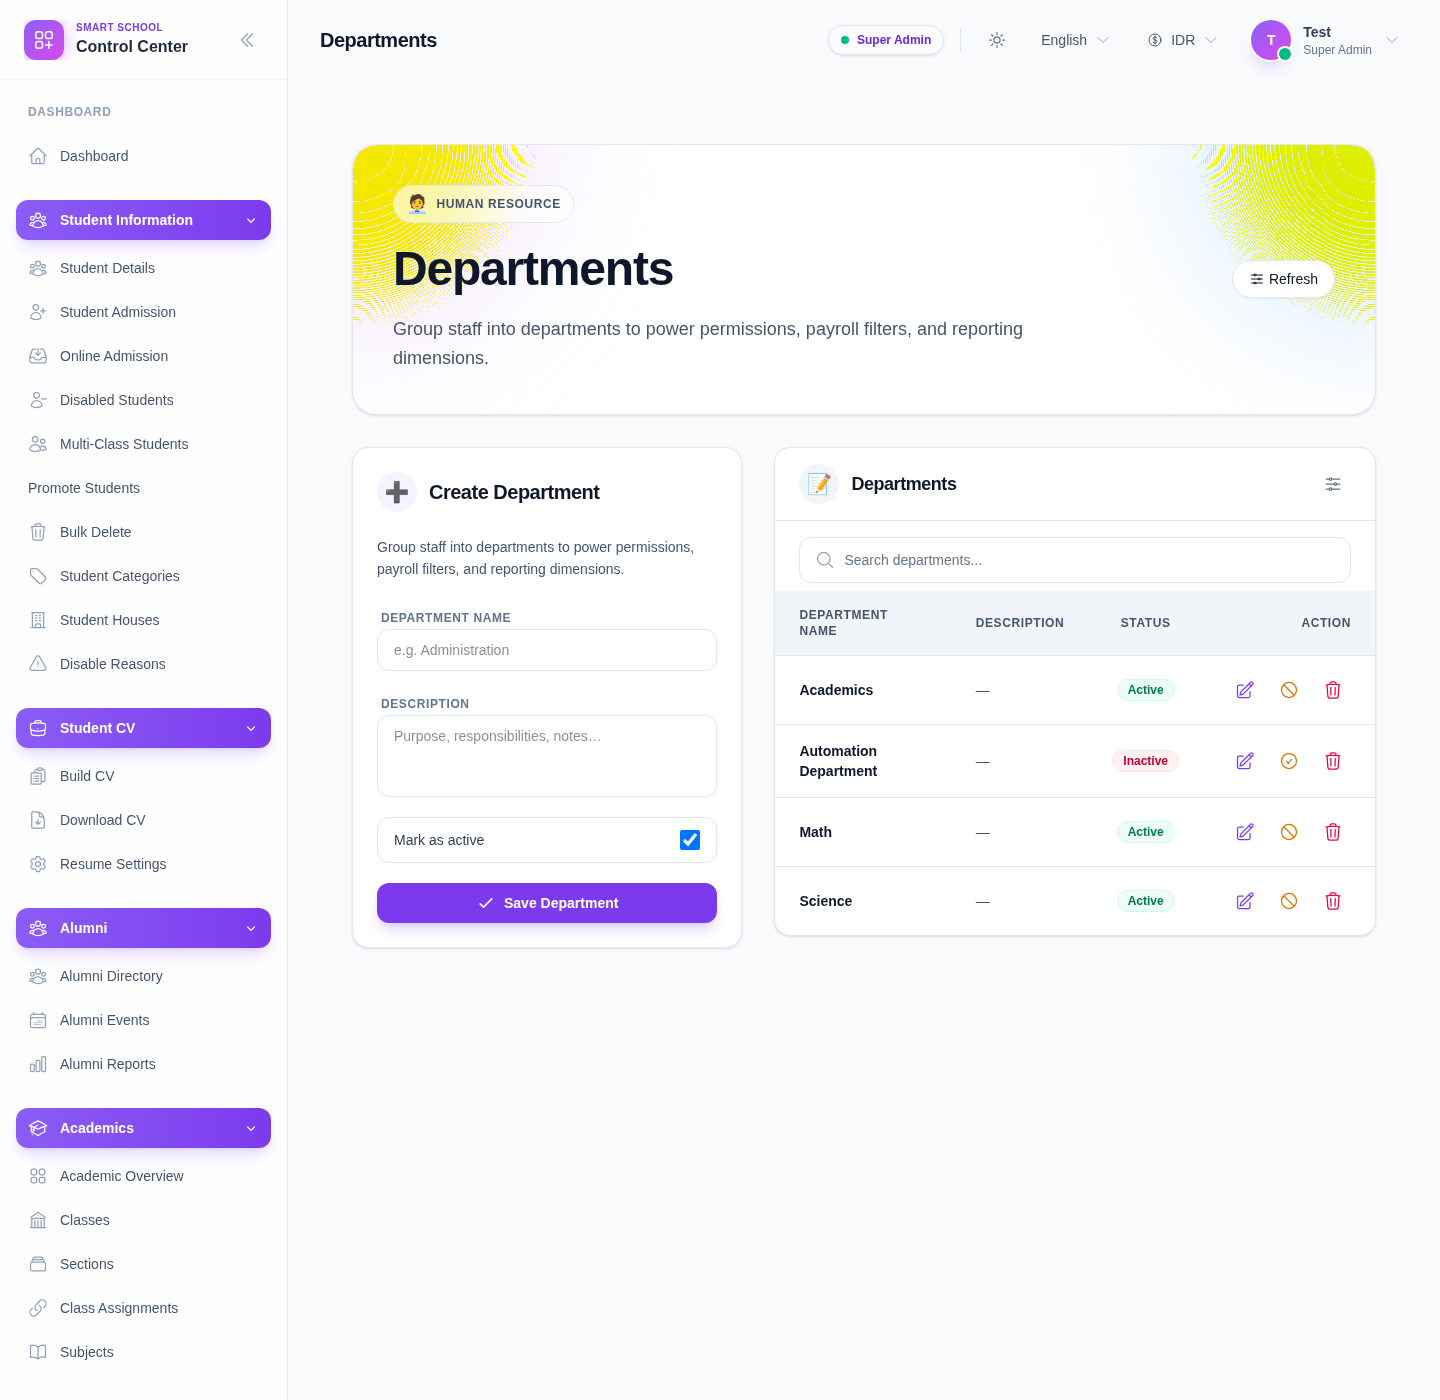
Task: Open Class Assignments
Action: point(143,1308)
